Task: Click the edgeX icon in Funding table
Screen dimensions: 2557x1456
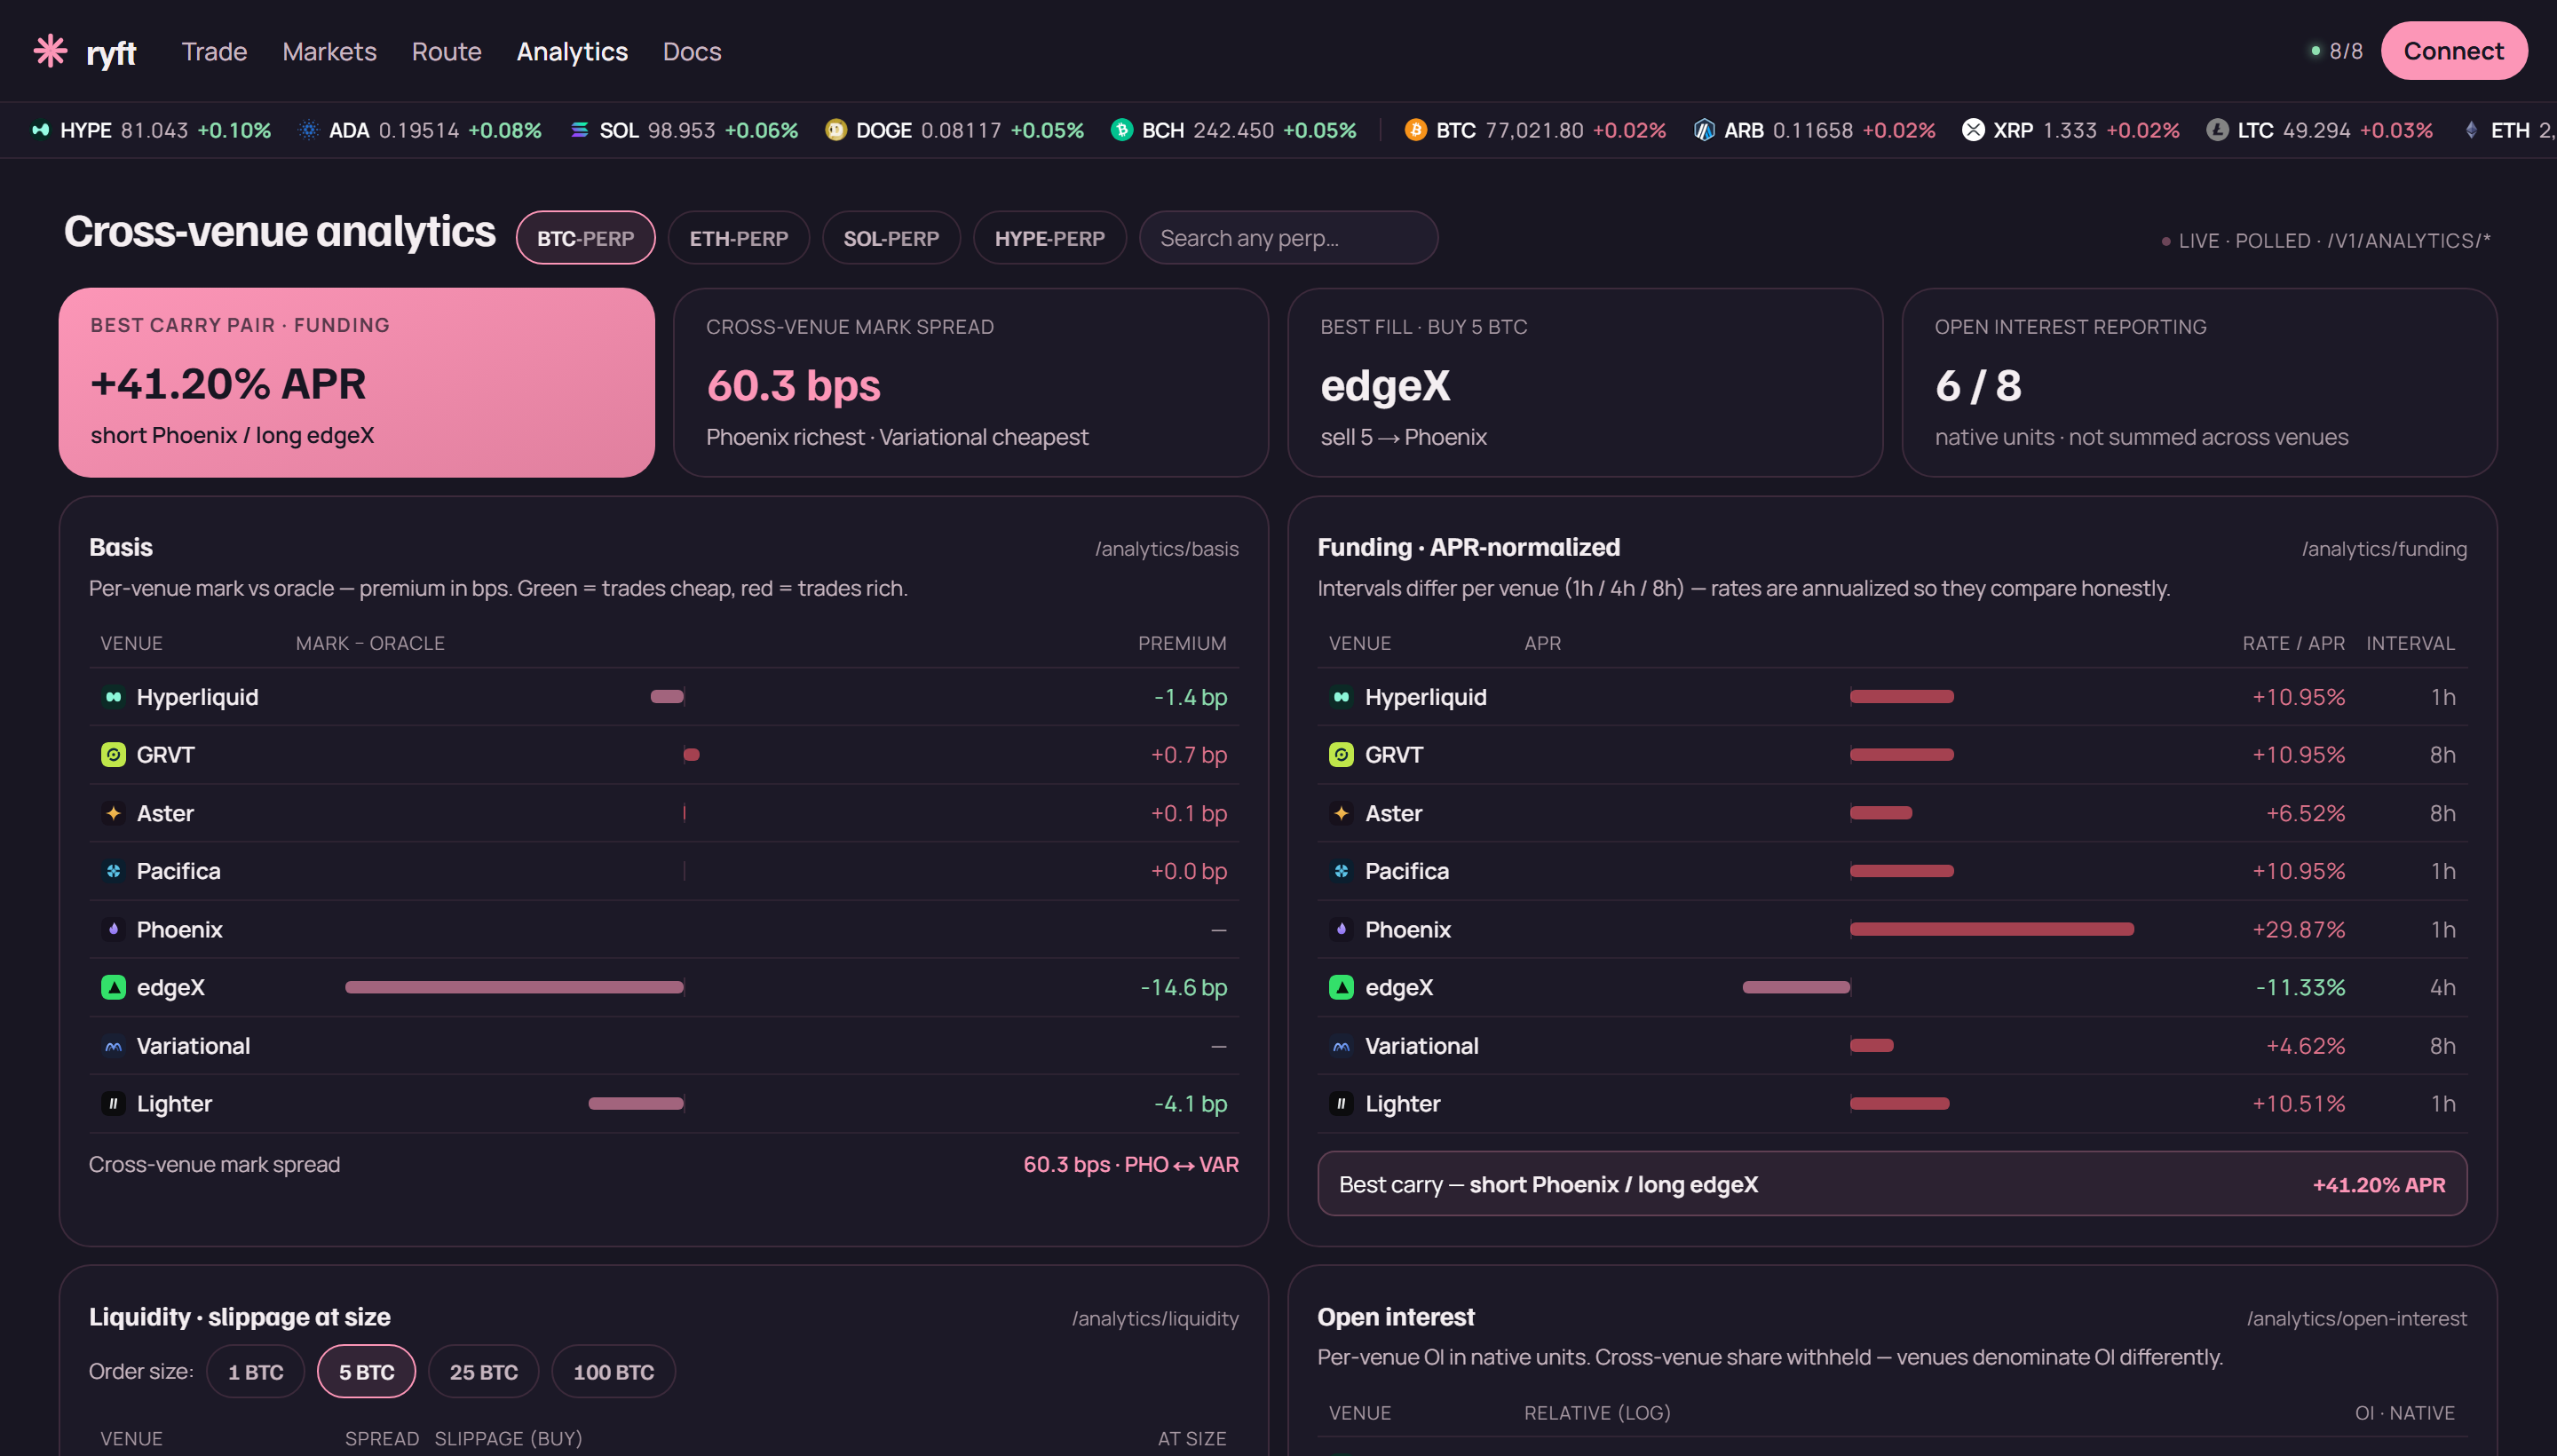Action: tap(1342, 987)
